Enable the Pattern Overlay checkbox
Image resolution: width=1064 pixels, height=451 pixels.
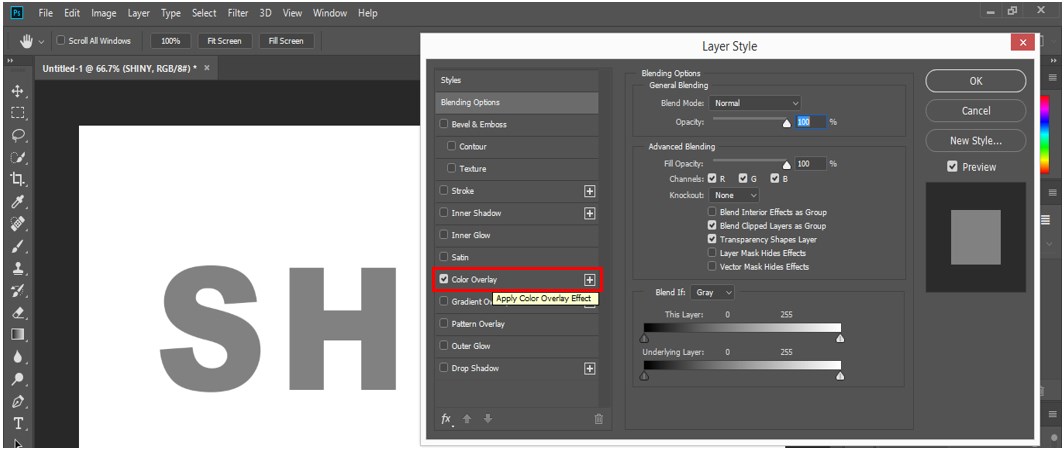pyautogui.click(x=444, y=323)
